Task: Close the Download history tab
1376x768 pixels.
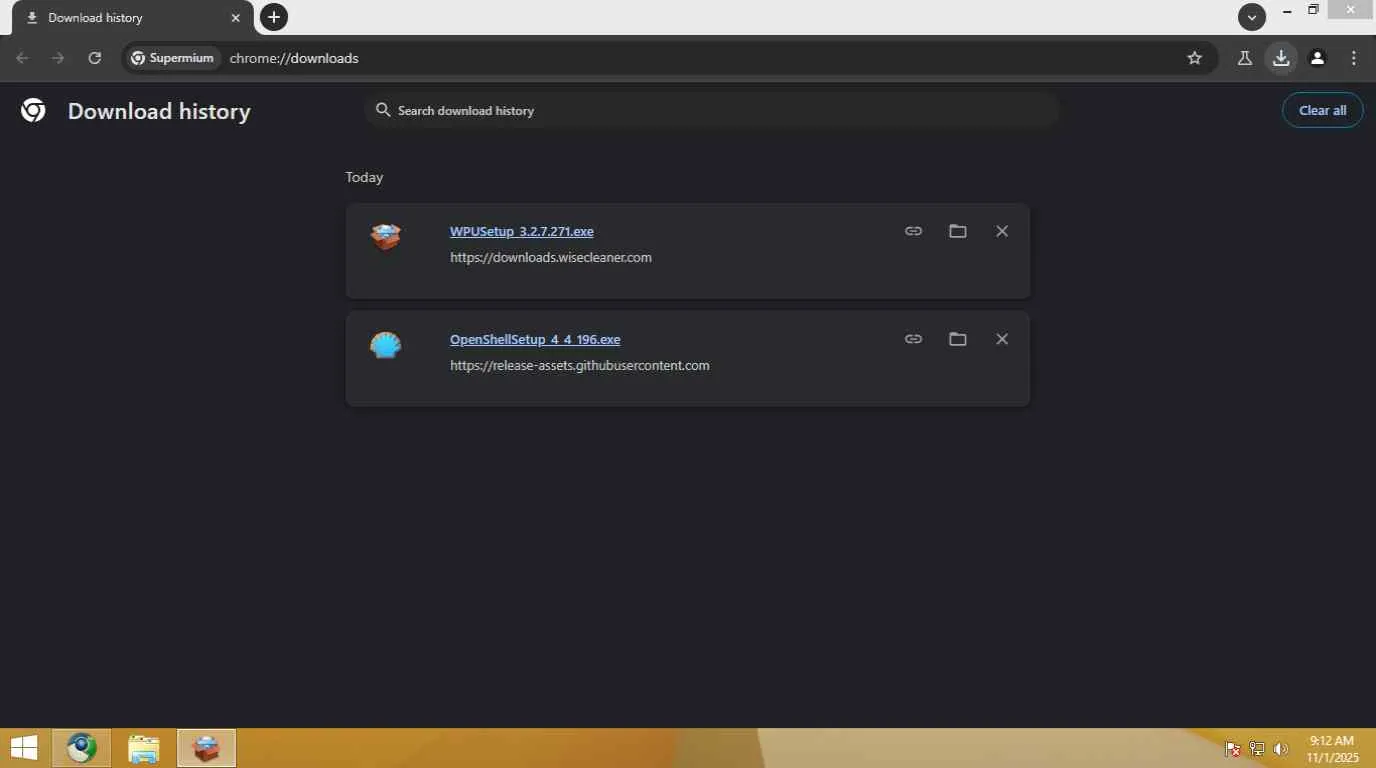Action: [236, 18]
